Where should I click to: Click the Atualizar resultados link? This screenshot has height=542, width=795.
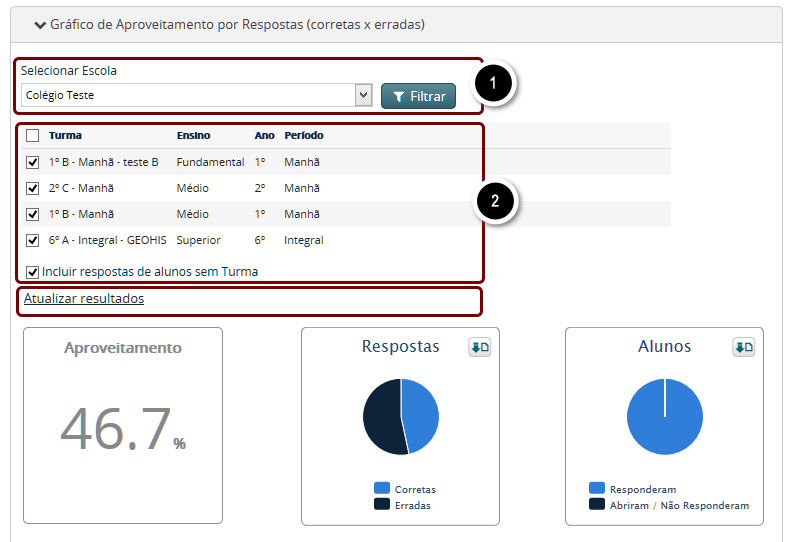84,299
